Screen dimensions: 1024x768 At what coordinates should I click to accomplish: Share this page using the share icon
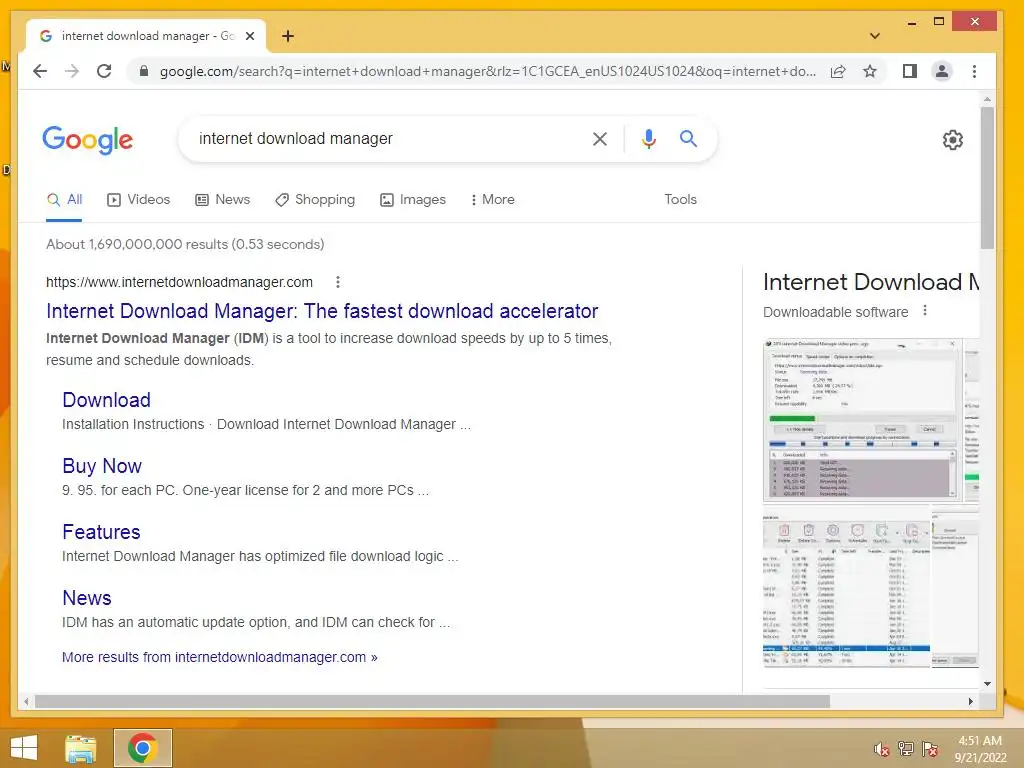(x=838, y=71)
